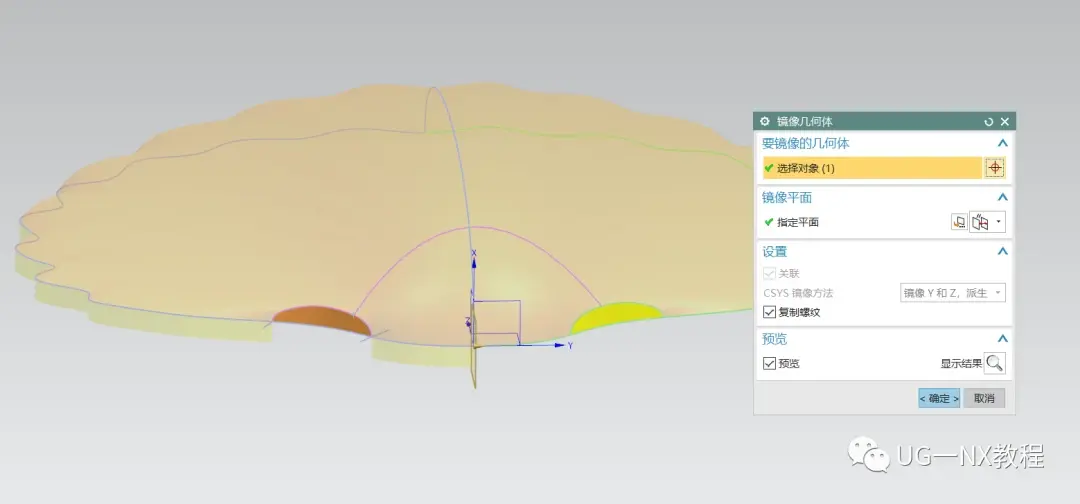The width and height of the screenshot is (1080, 504).
Task: Uncheck the 复制螺纹 checkbox
Action: [769, 312]
